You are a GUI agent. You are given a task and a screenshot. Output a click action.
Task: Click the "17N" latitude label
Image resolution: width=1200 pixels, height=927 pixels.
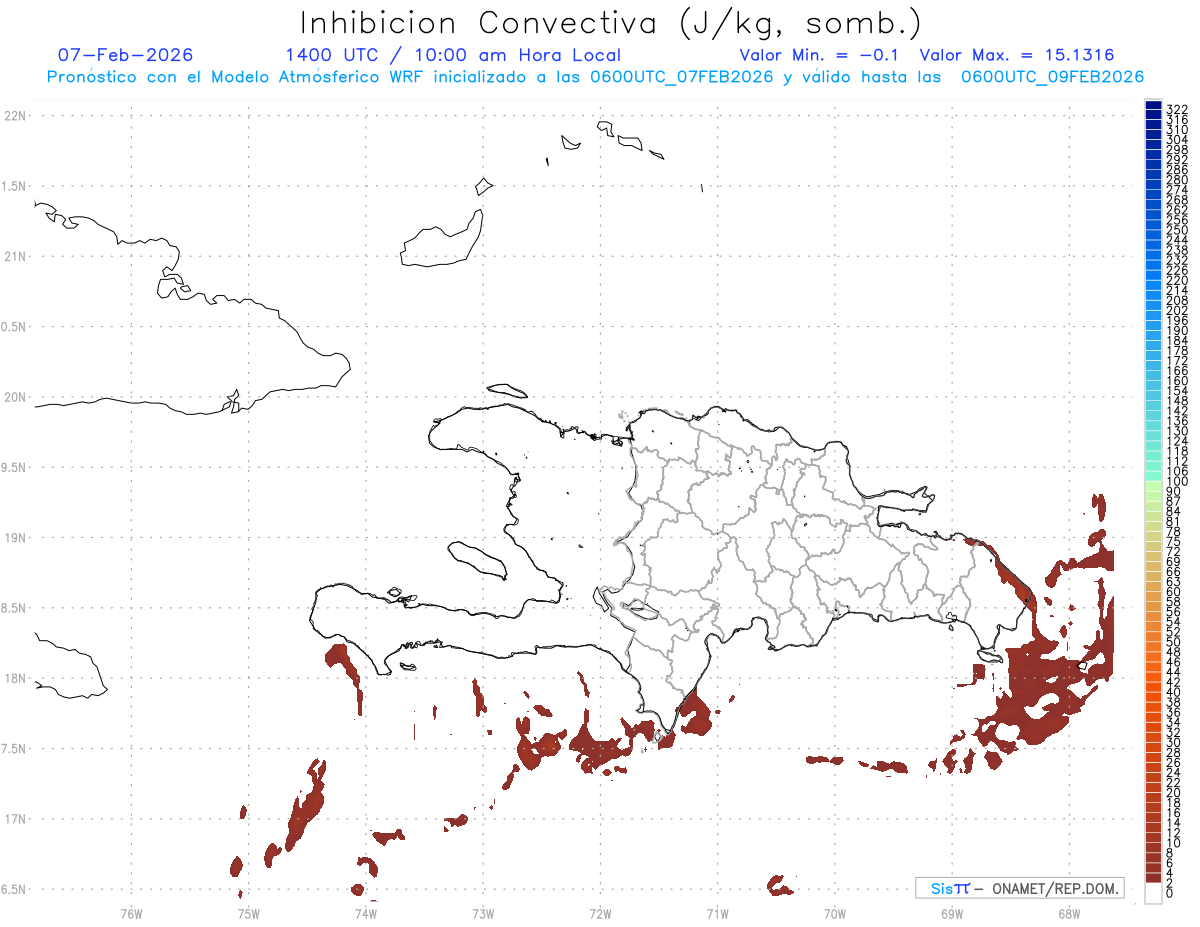click(x=14, y=819)
